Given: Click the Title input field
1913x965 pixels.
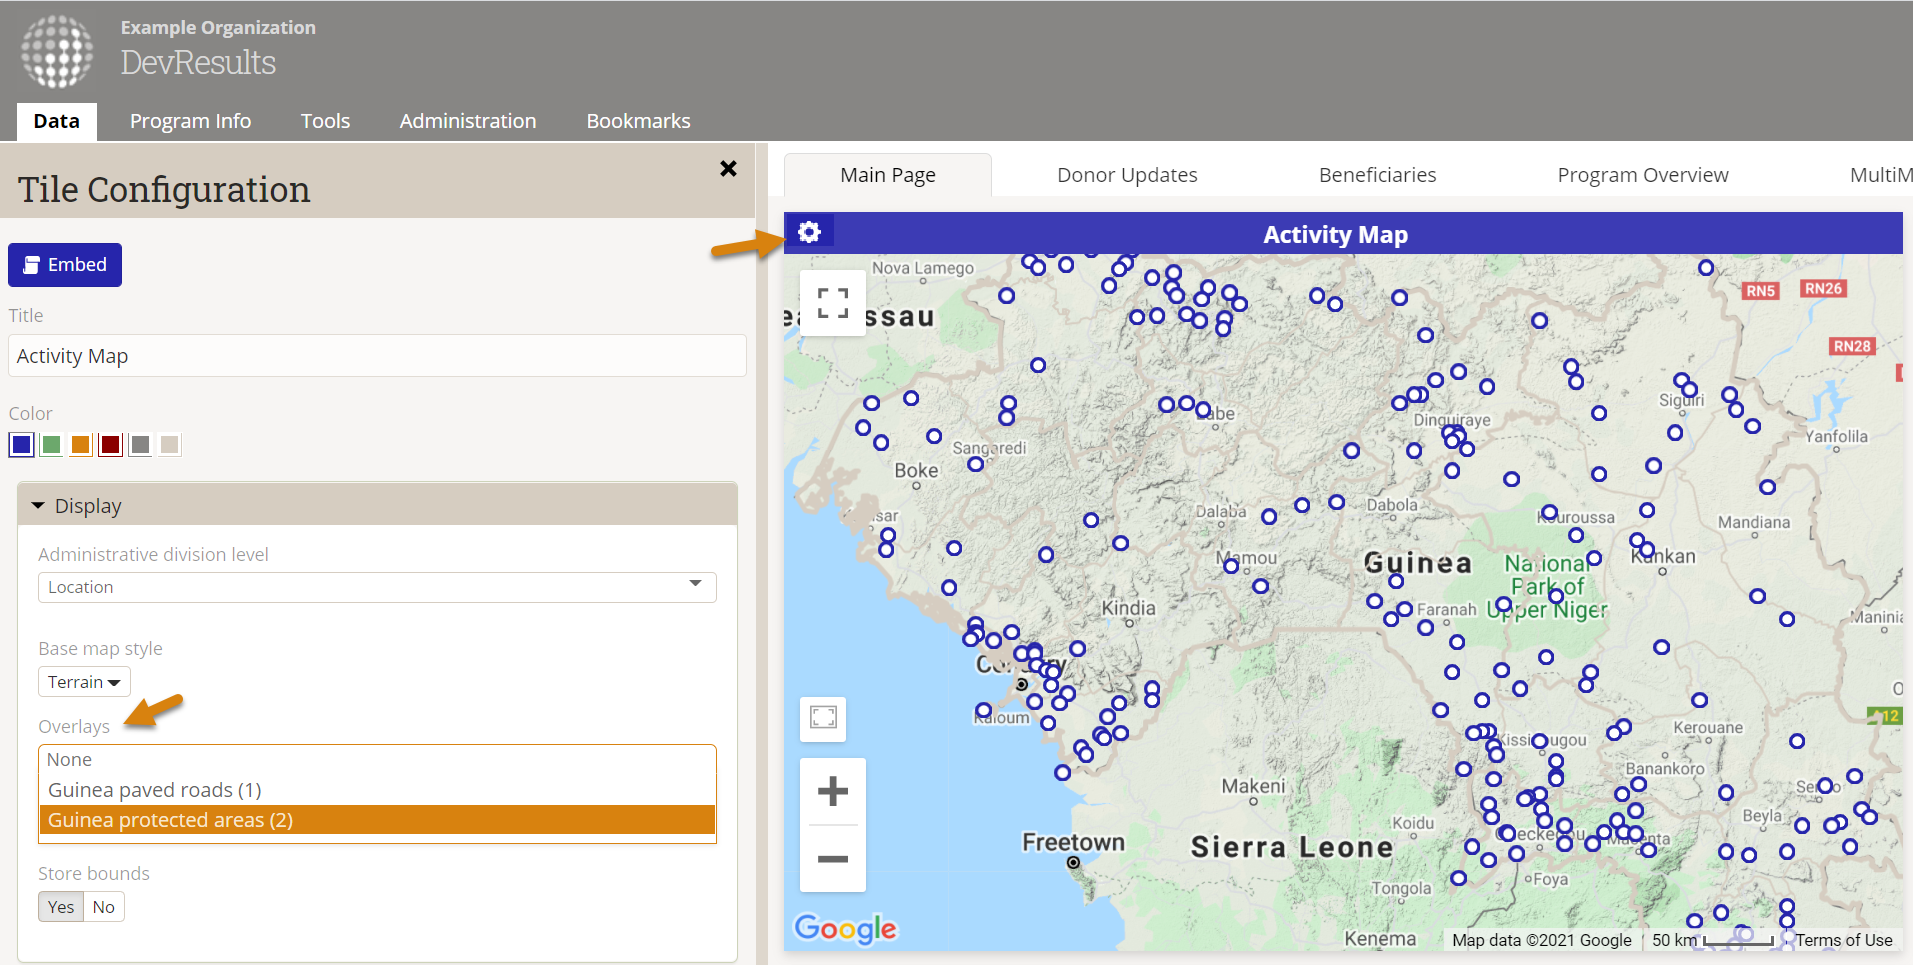Looking at the screenshot, I should click(377, 356).
